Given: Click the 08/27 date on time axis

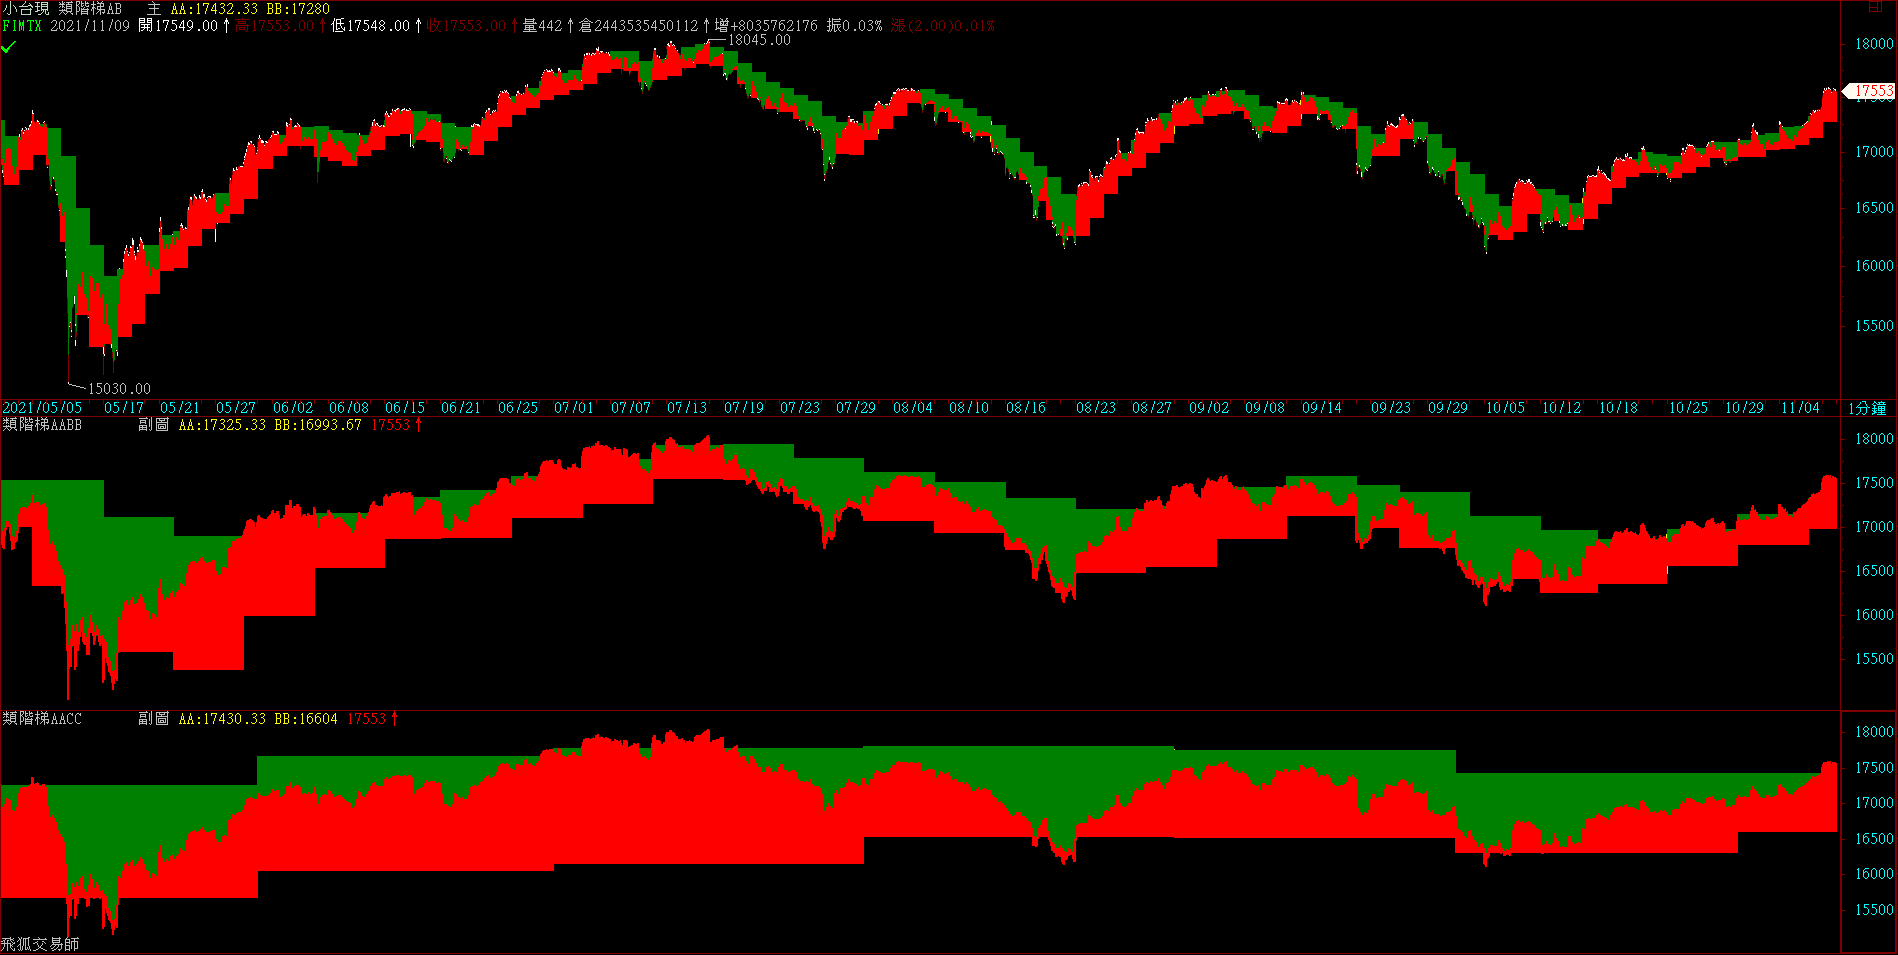Looking at the screenshot, I should (1152, 408).
